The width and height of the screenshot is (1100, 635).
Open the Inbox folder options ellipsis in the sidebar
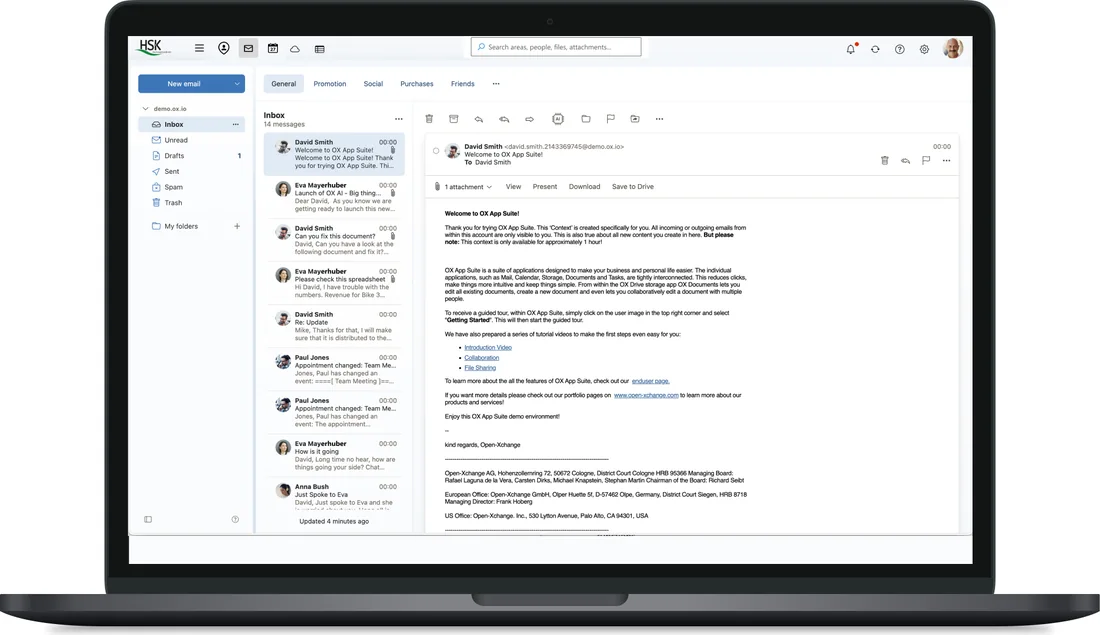[236, 124]
